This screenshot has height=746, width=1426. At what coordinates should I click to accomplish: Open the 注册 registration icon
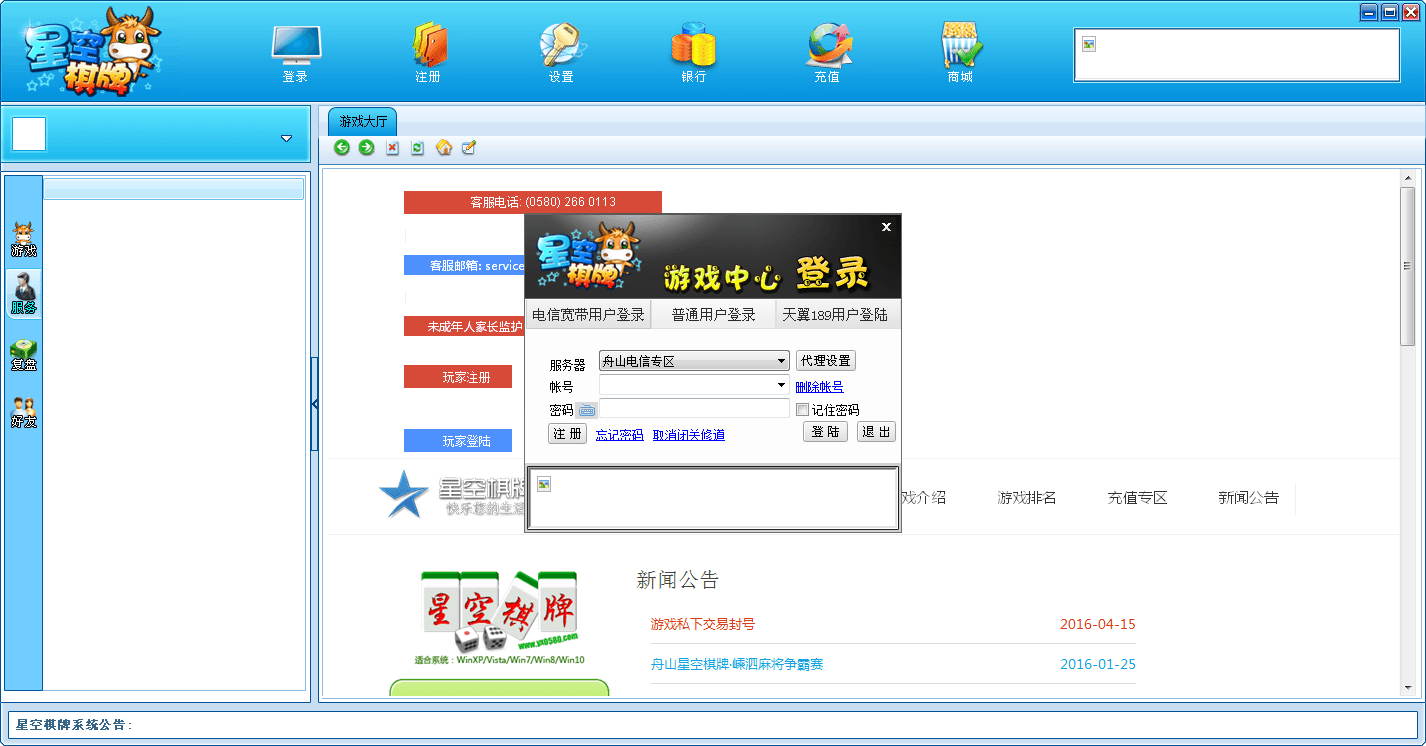(429, 53)
